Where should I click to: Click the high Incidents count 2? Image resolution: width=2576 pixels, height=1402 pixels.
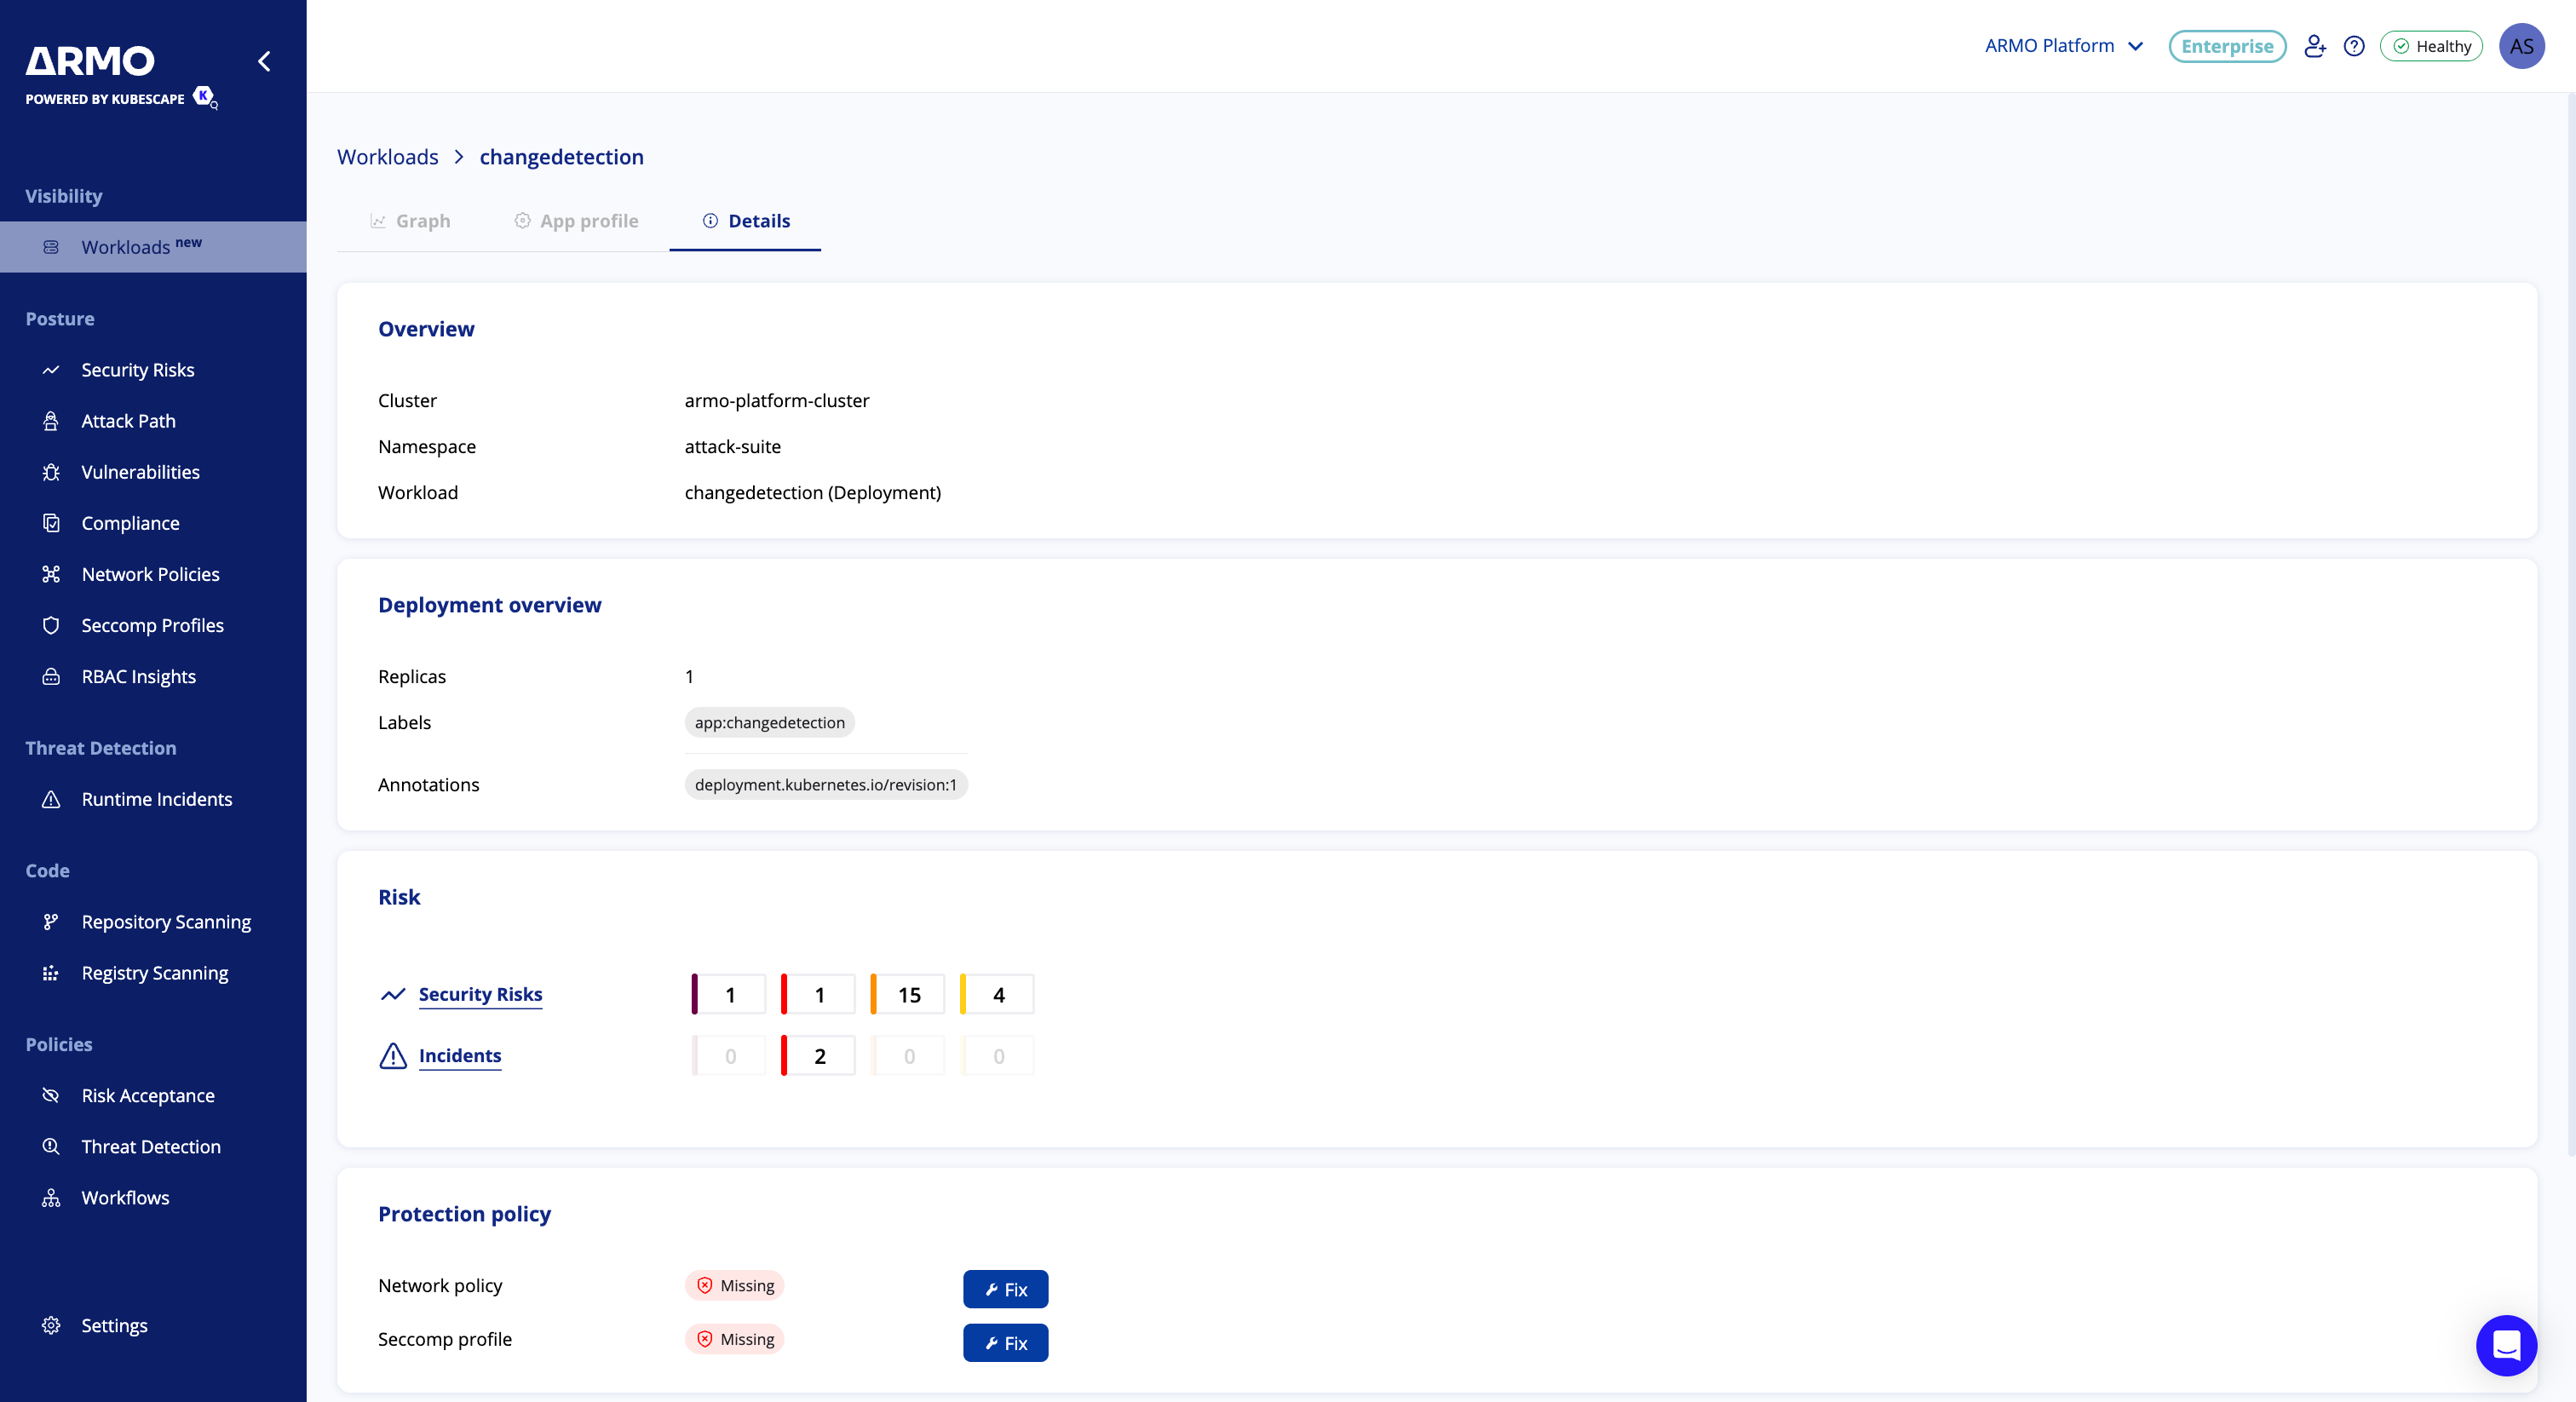[x=818, y=1055]
